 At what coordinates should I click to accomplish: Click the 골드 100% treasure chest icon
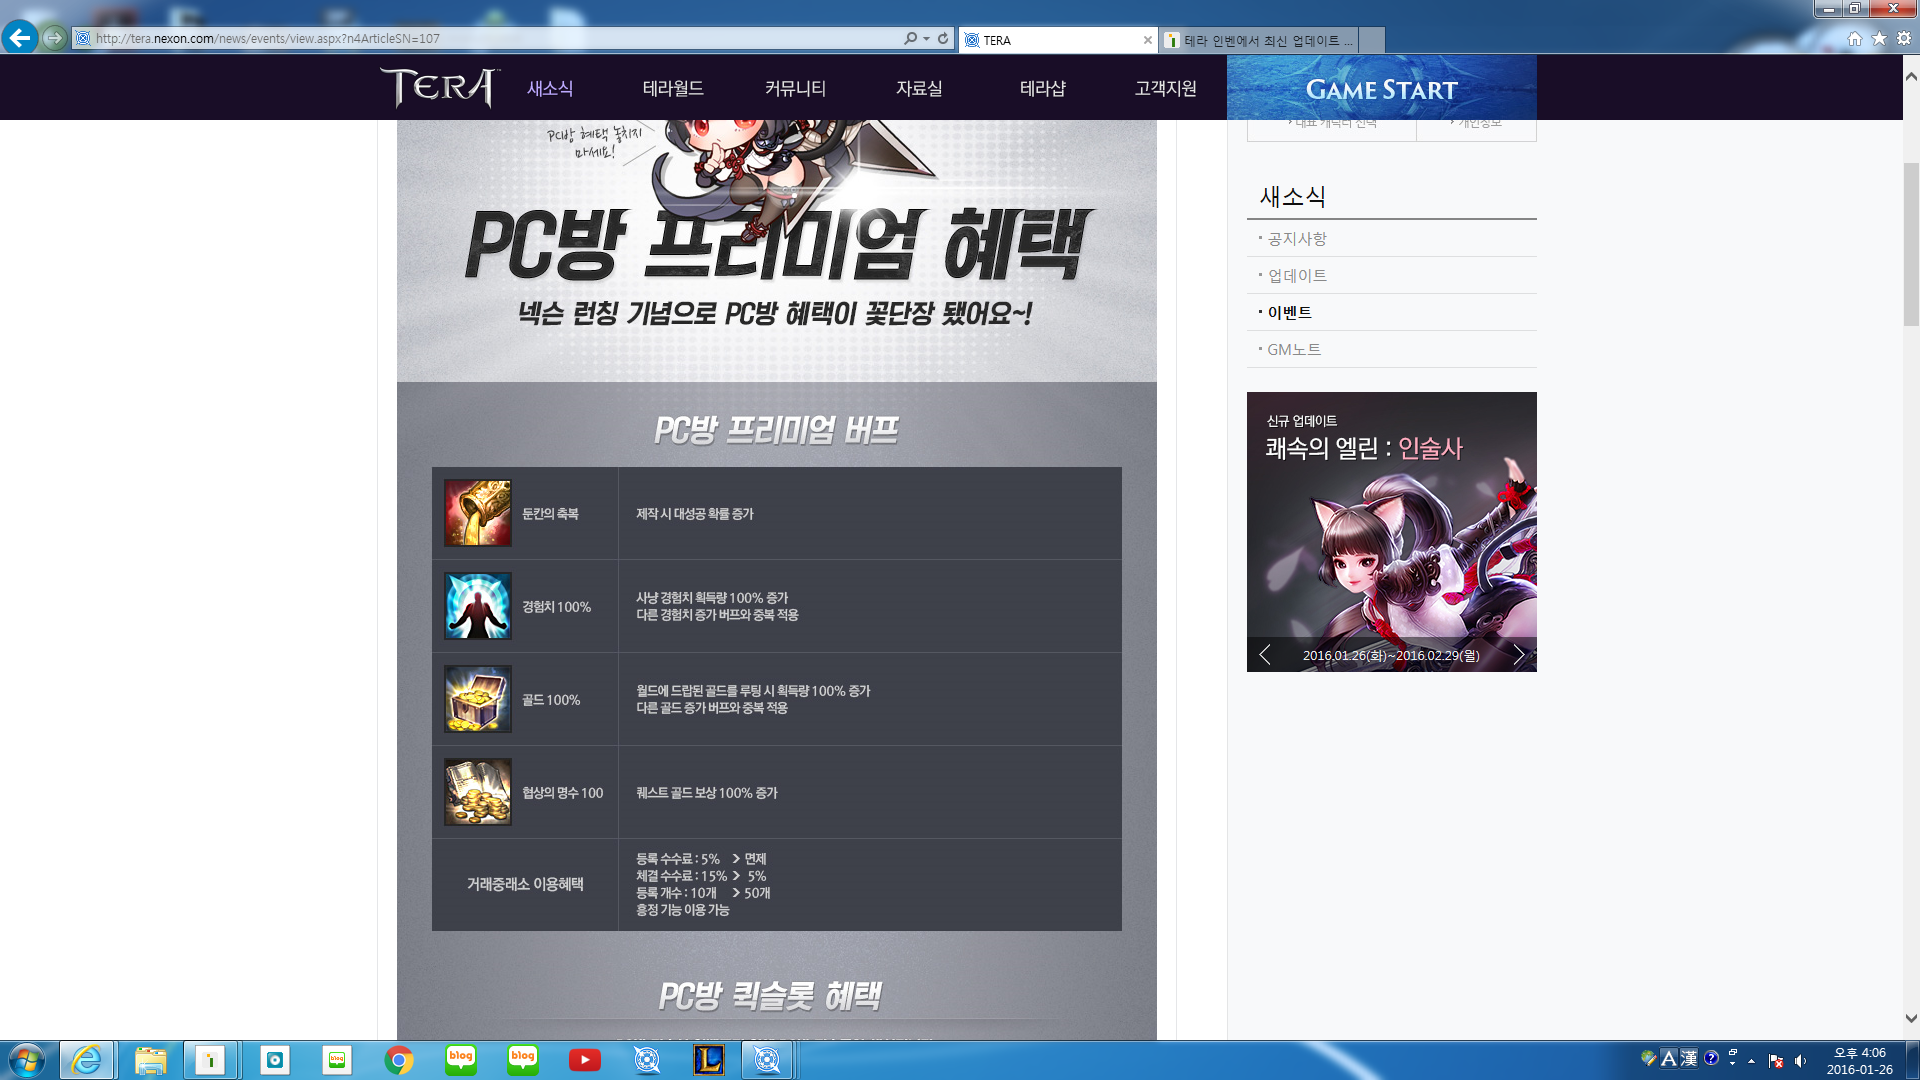coord(478,699)
